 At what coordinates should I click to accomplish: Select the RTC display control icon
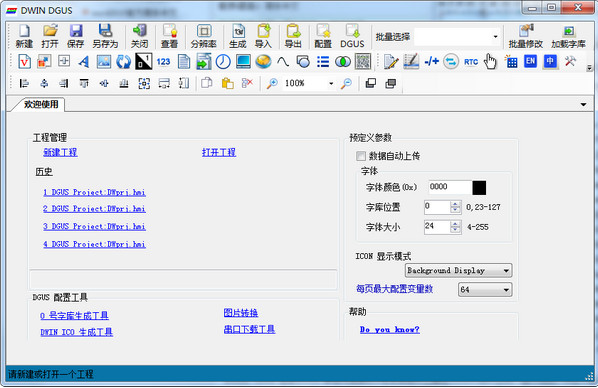[471, 62]
